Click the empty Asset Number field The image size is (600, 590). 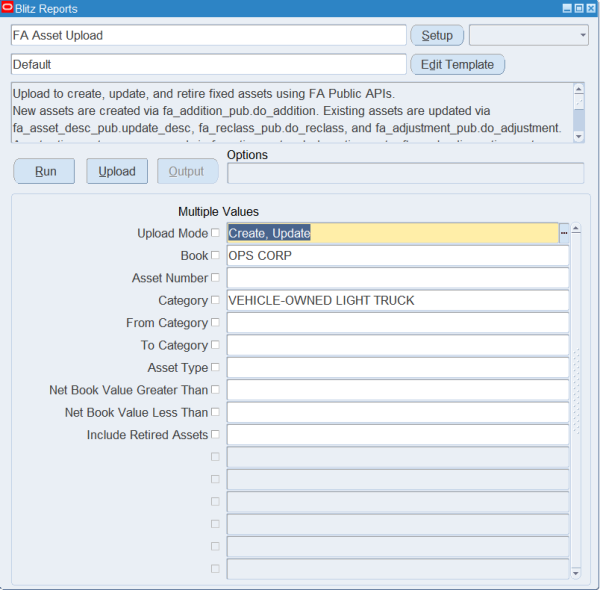tap(398, 278)
